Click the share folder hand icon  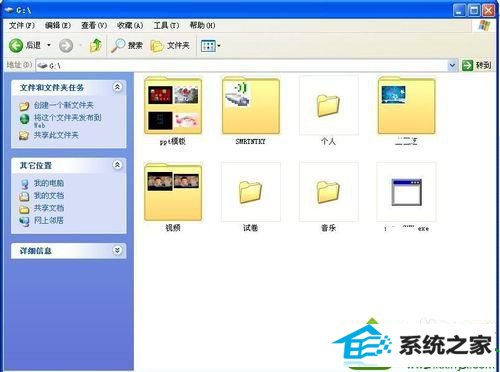click(x=24, y=136)
